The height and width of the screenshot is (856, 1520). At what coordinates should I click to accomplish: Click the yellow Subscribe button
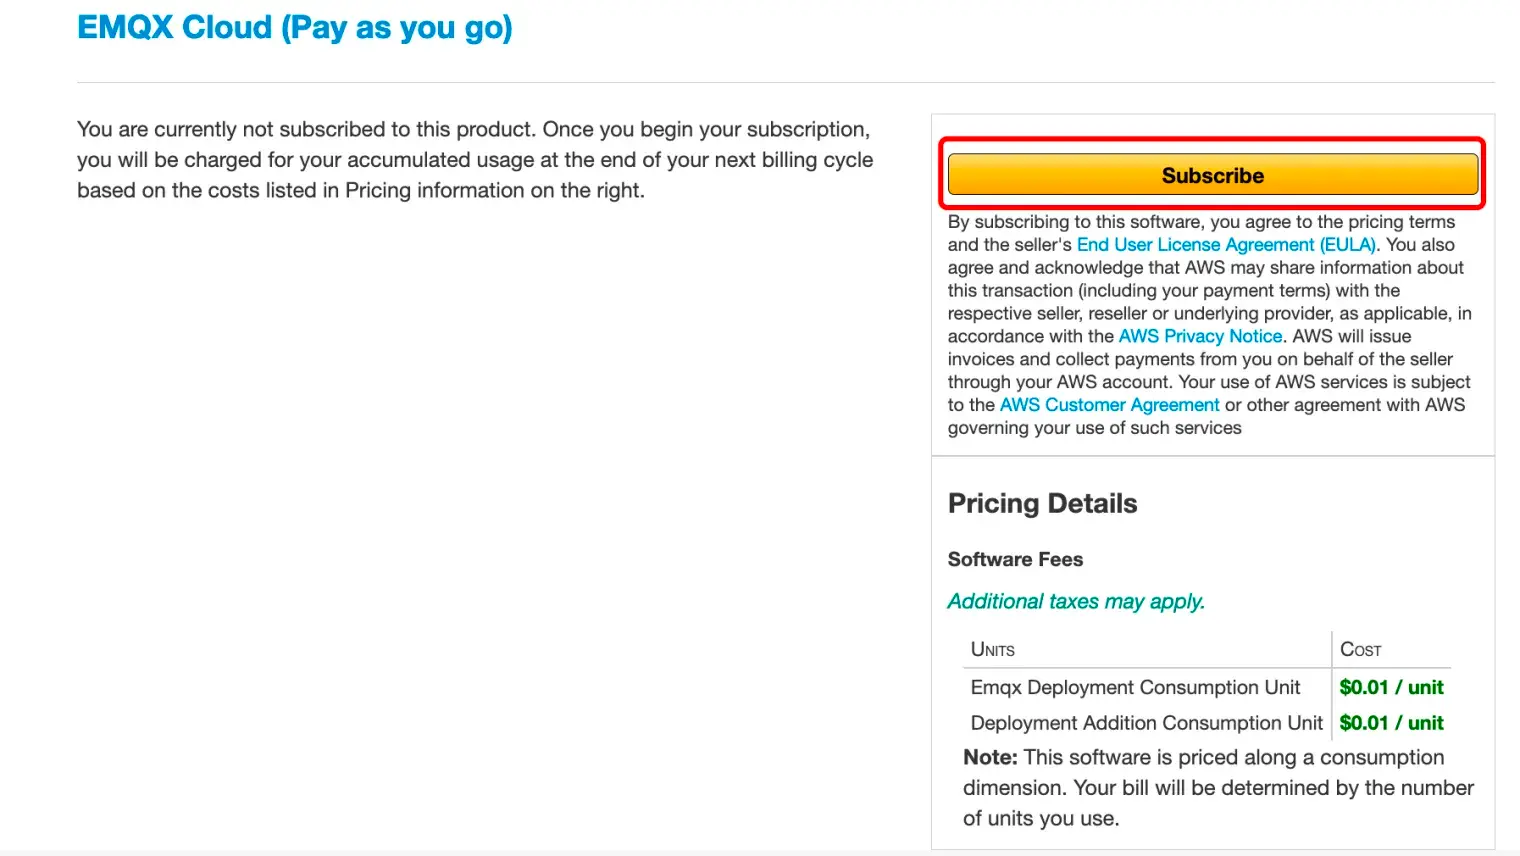[1212, 175]
